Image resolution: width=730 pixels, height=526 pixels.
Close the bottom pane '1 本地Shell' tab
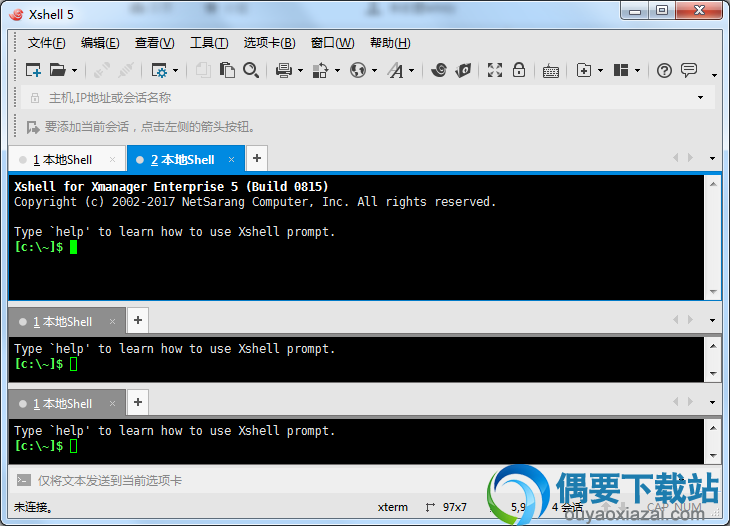pyautogui.click(x=112, y=404)
